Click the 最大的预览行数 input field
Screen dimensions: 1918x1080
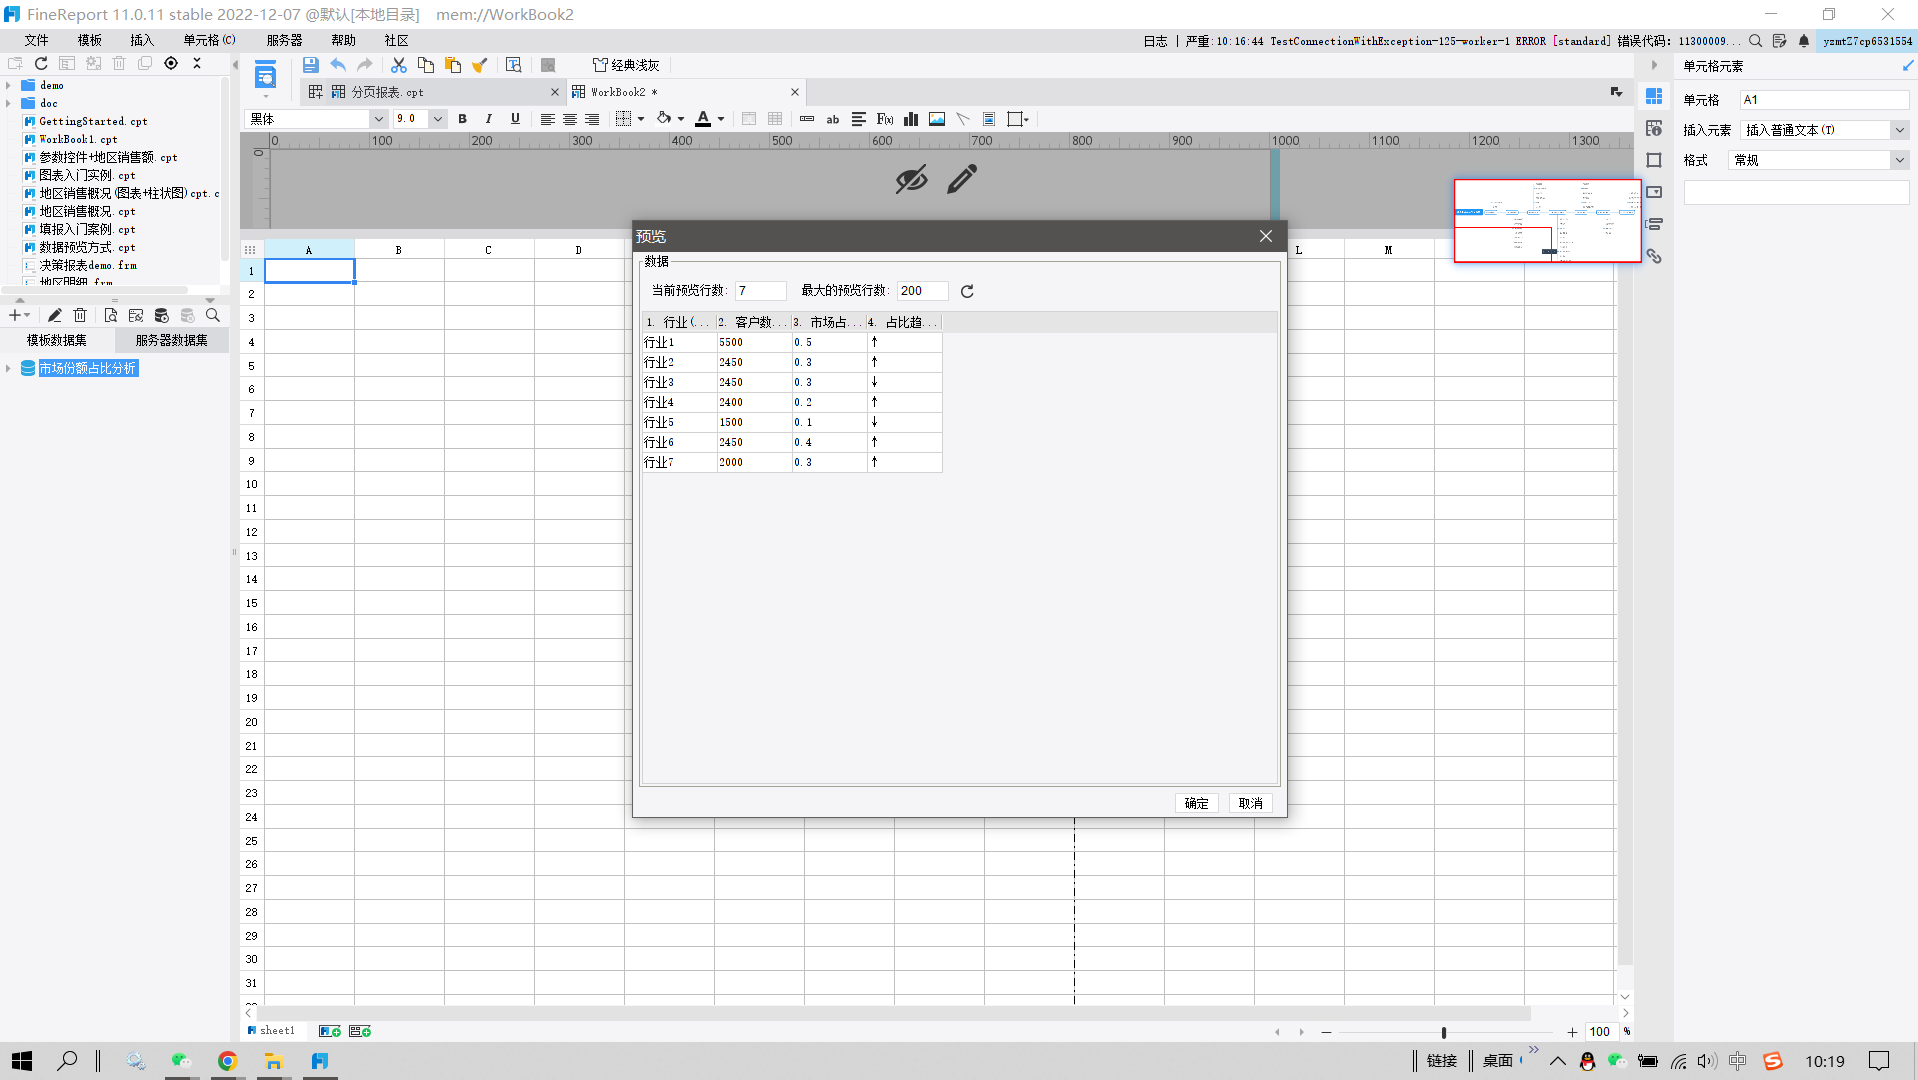921,291
